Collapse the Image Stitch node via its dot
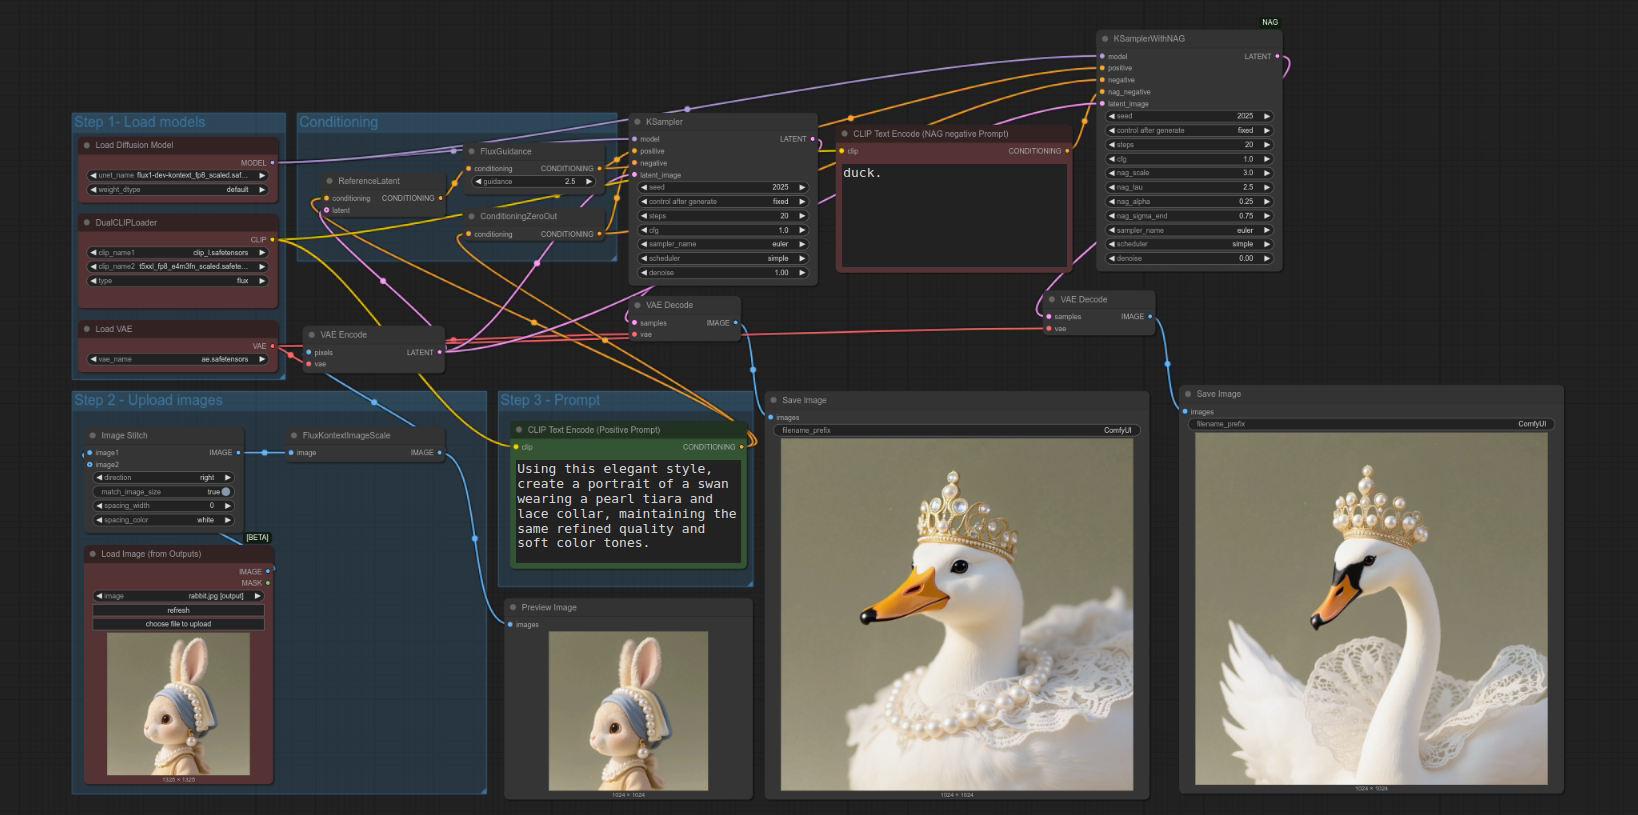1638x815 pixels. (93, 436)
